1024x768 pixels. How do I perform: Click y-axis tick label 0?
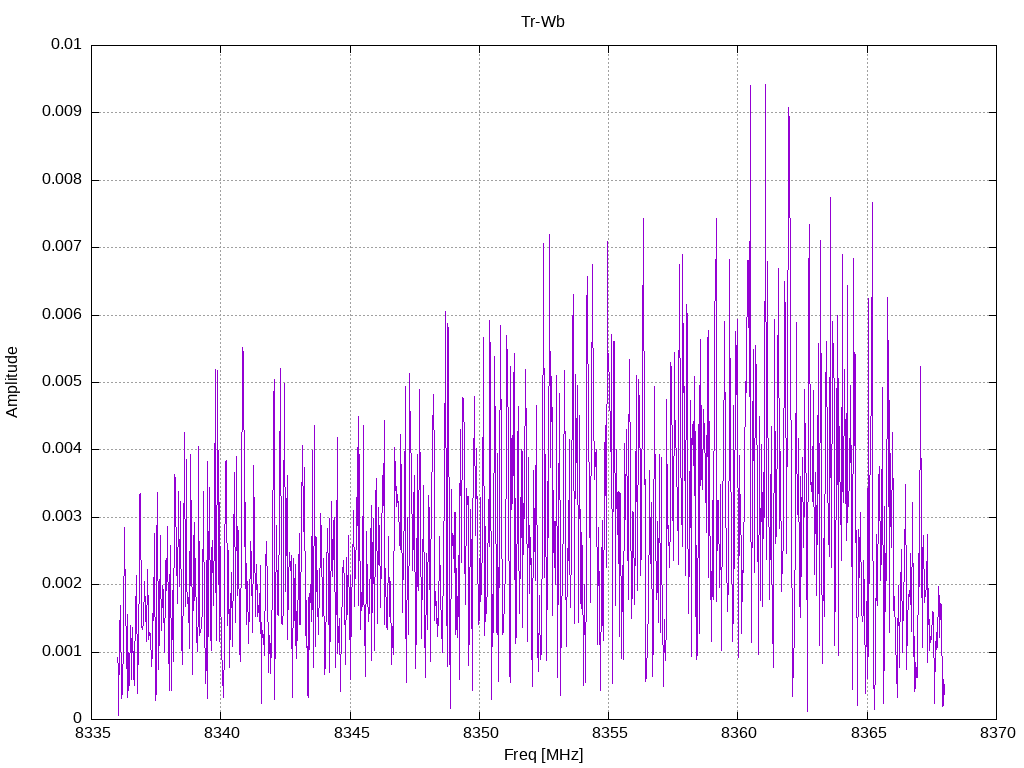point(77,719)
